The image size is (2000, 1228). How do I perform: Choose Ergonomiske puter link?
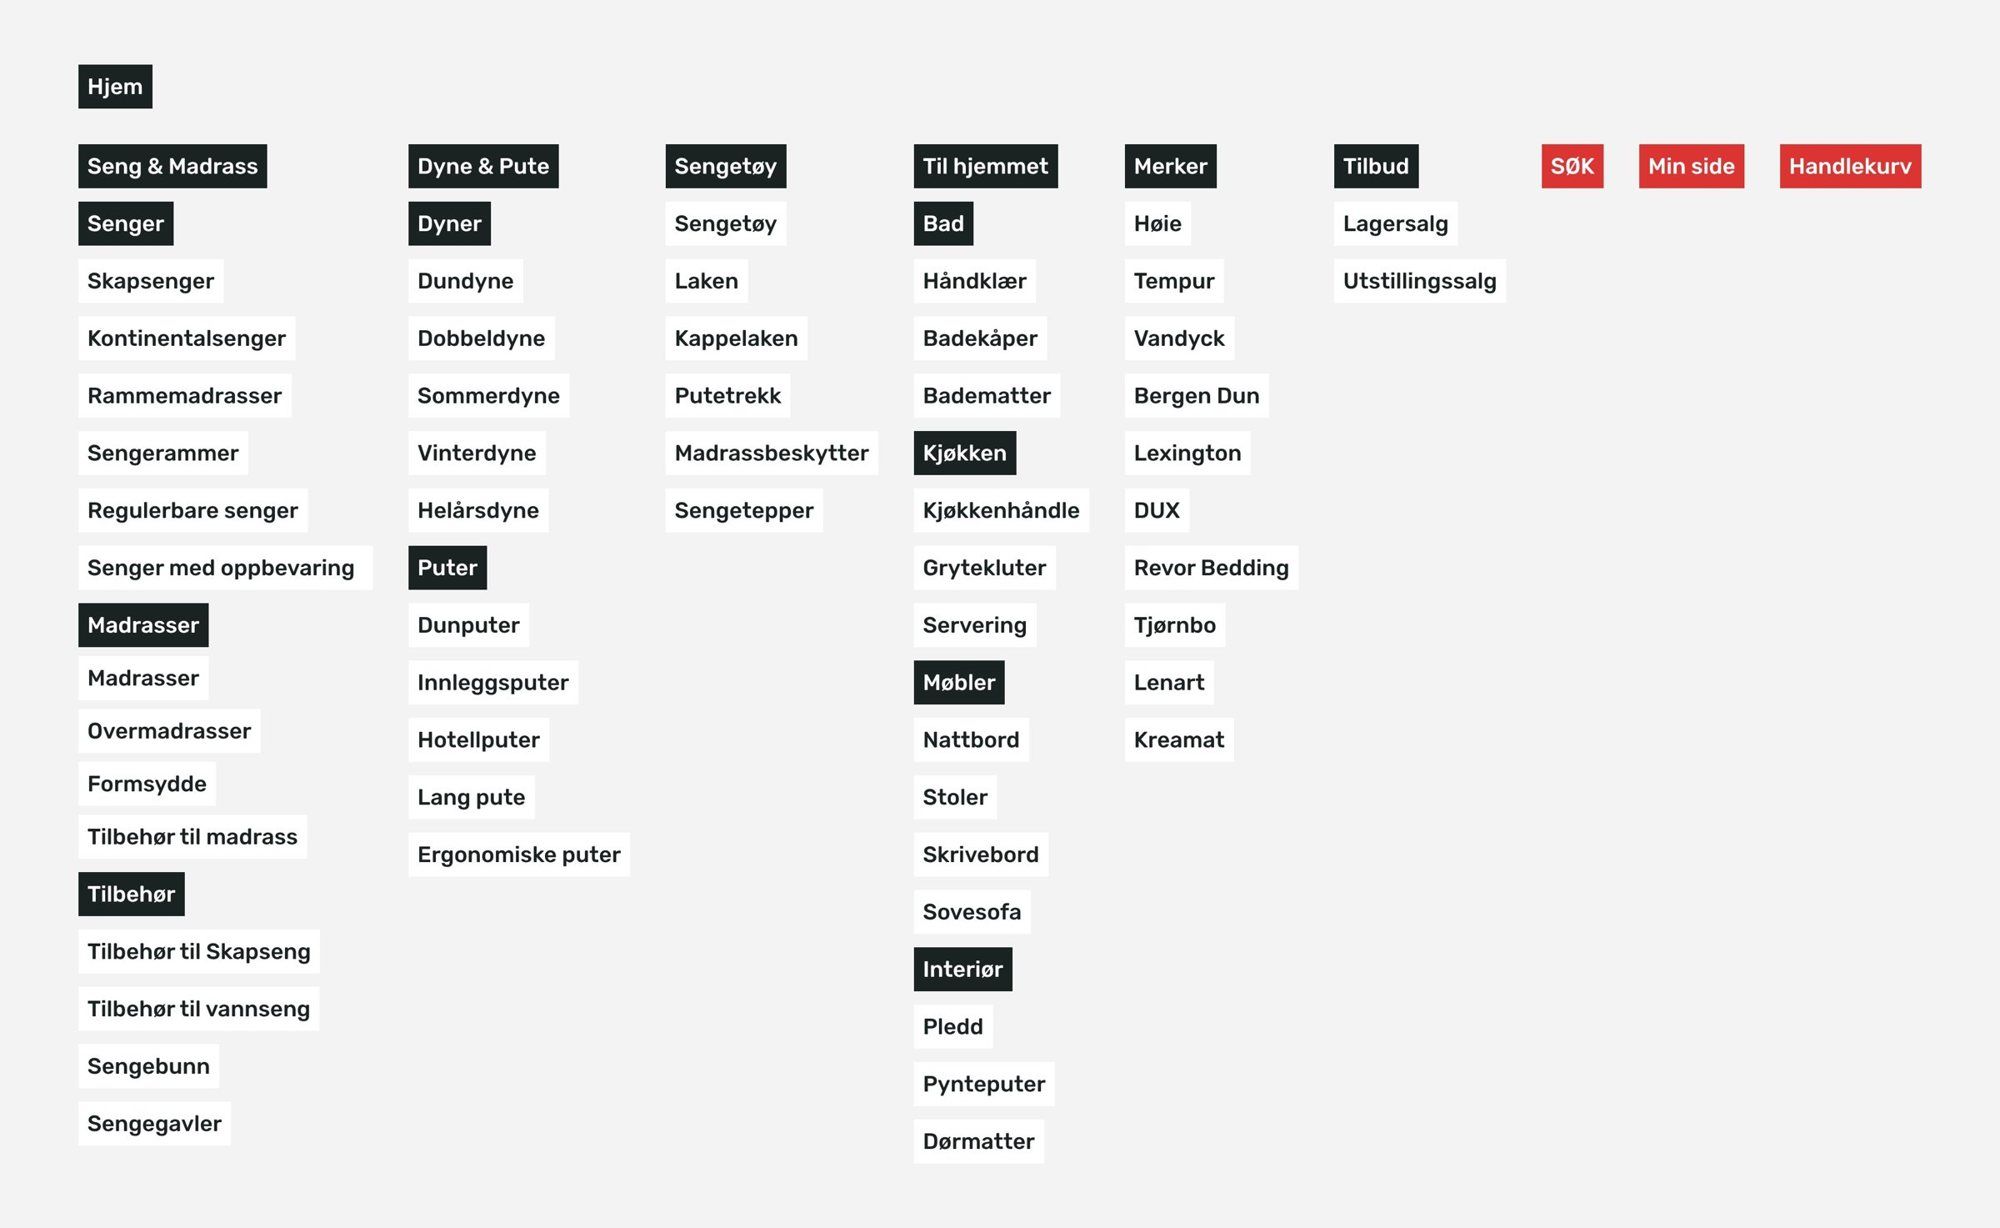(519, 855)
